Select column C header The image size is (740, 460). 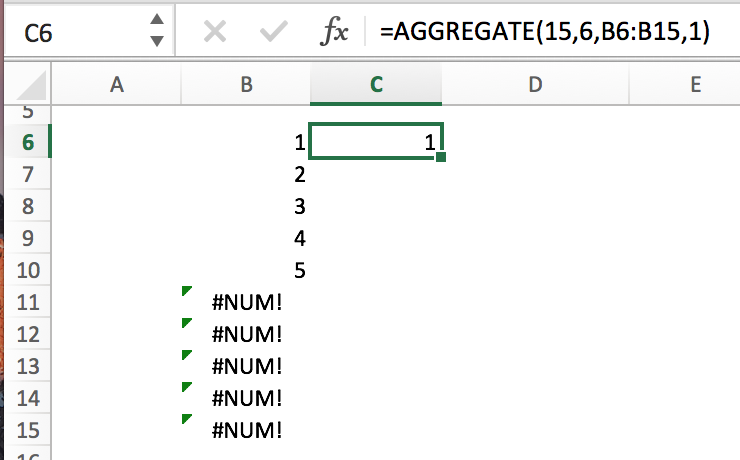[376, 86]
